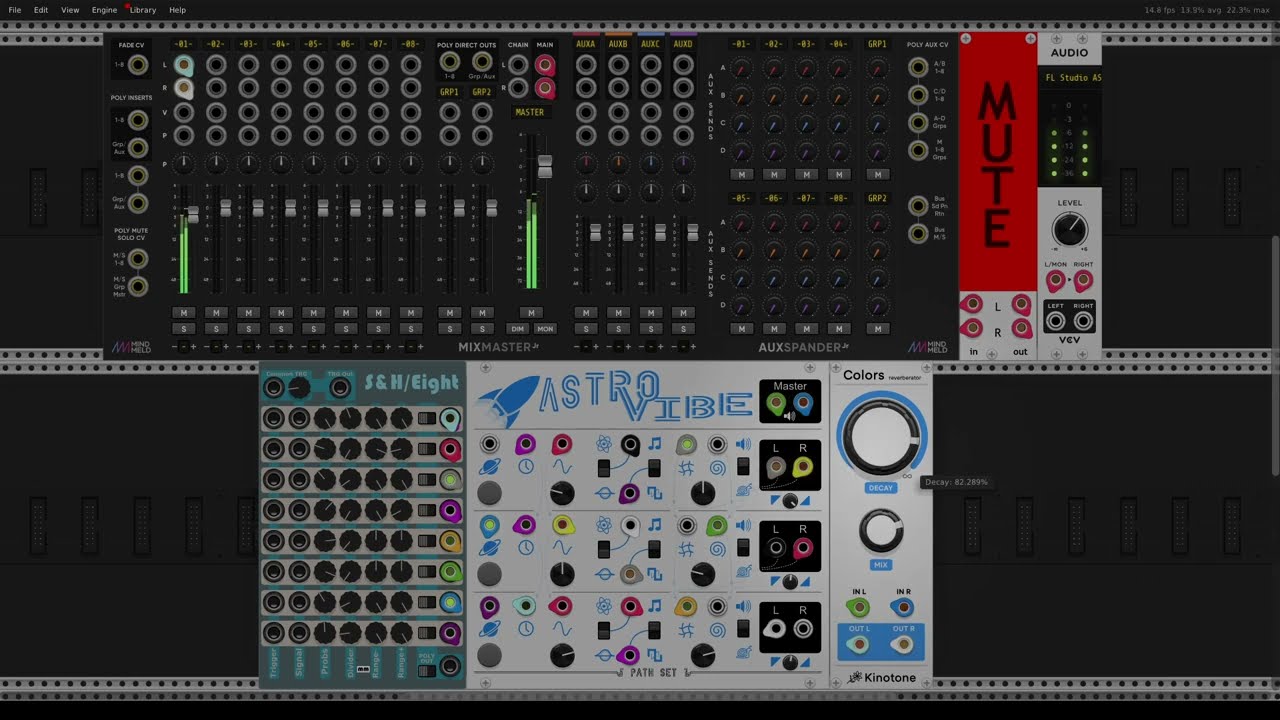Open the Help menu
Viewport: 1280px width, 720px height.
pos(177,10)
